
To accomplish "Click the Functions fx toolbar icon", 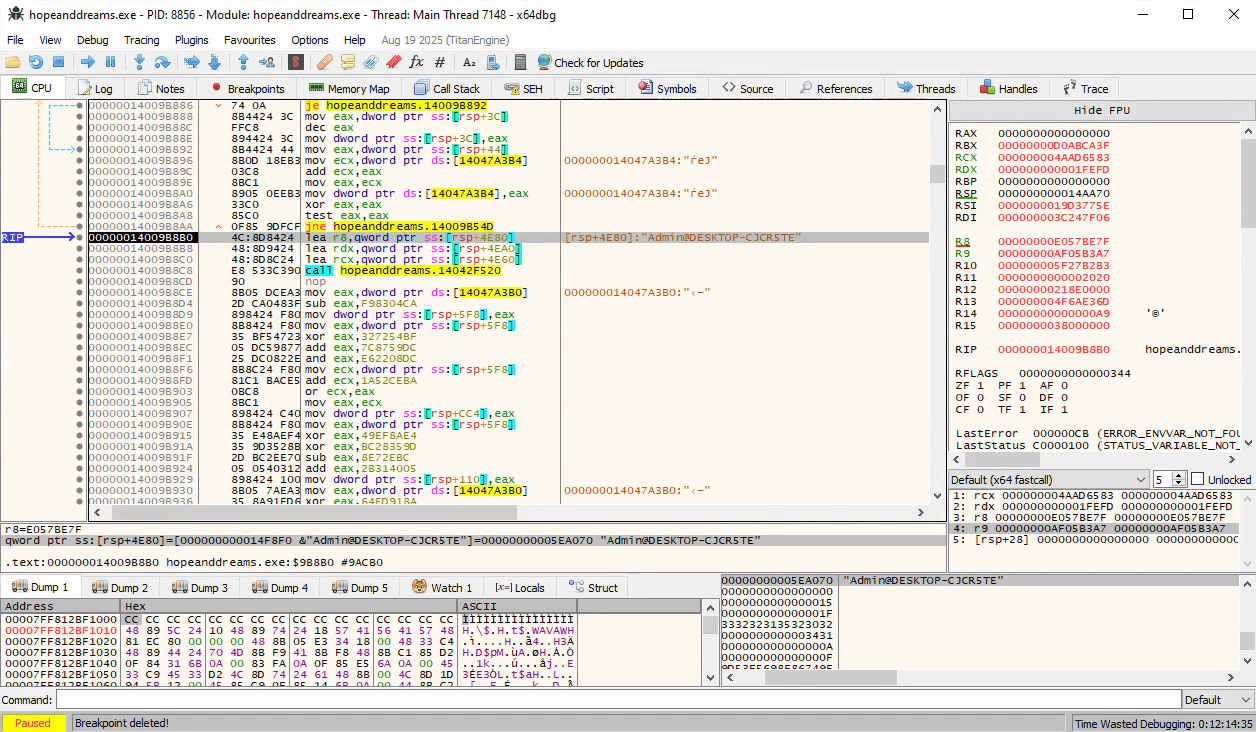I will point(416,62).
